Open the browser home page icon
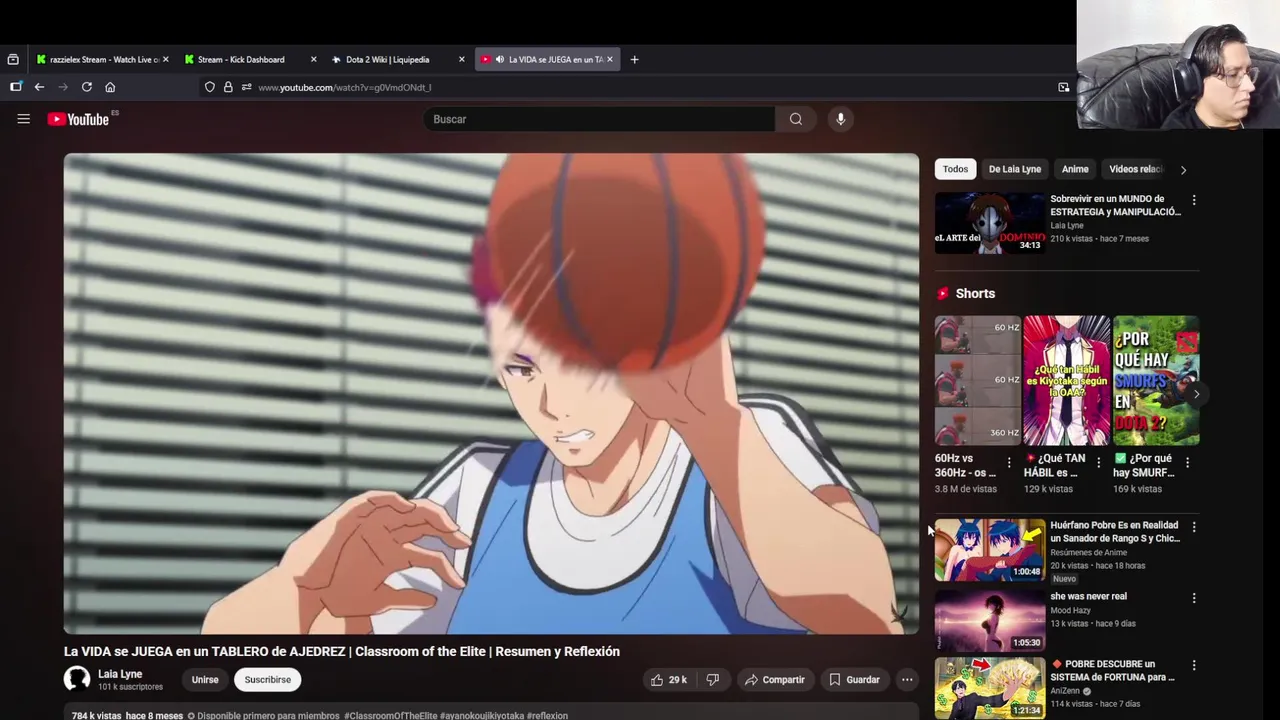This screenshot has height=720, width=1280. (x=110, y=87)
